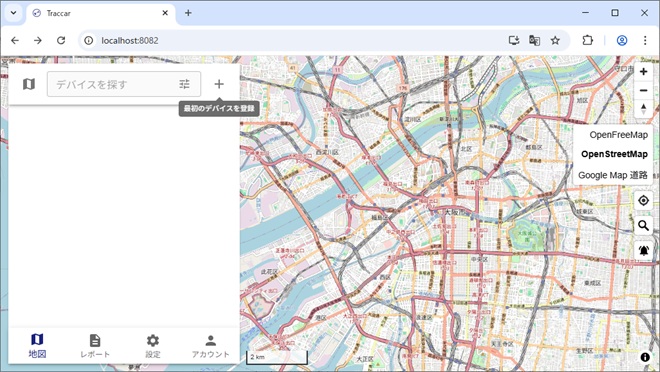Click the 2 km map scale bar
Image resolution: width=660 pixels, height=372 pixels.
click(277, 358)
